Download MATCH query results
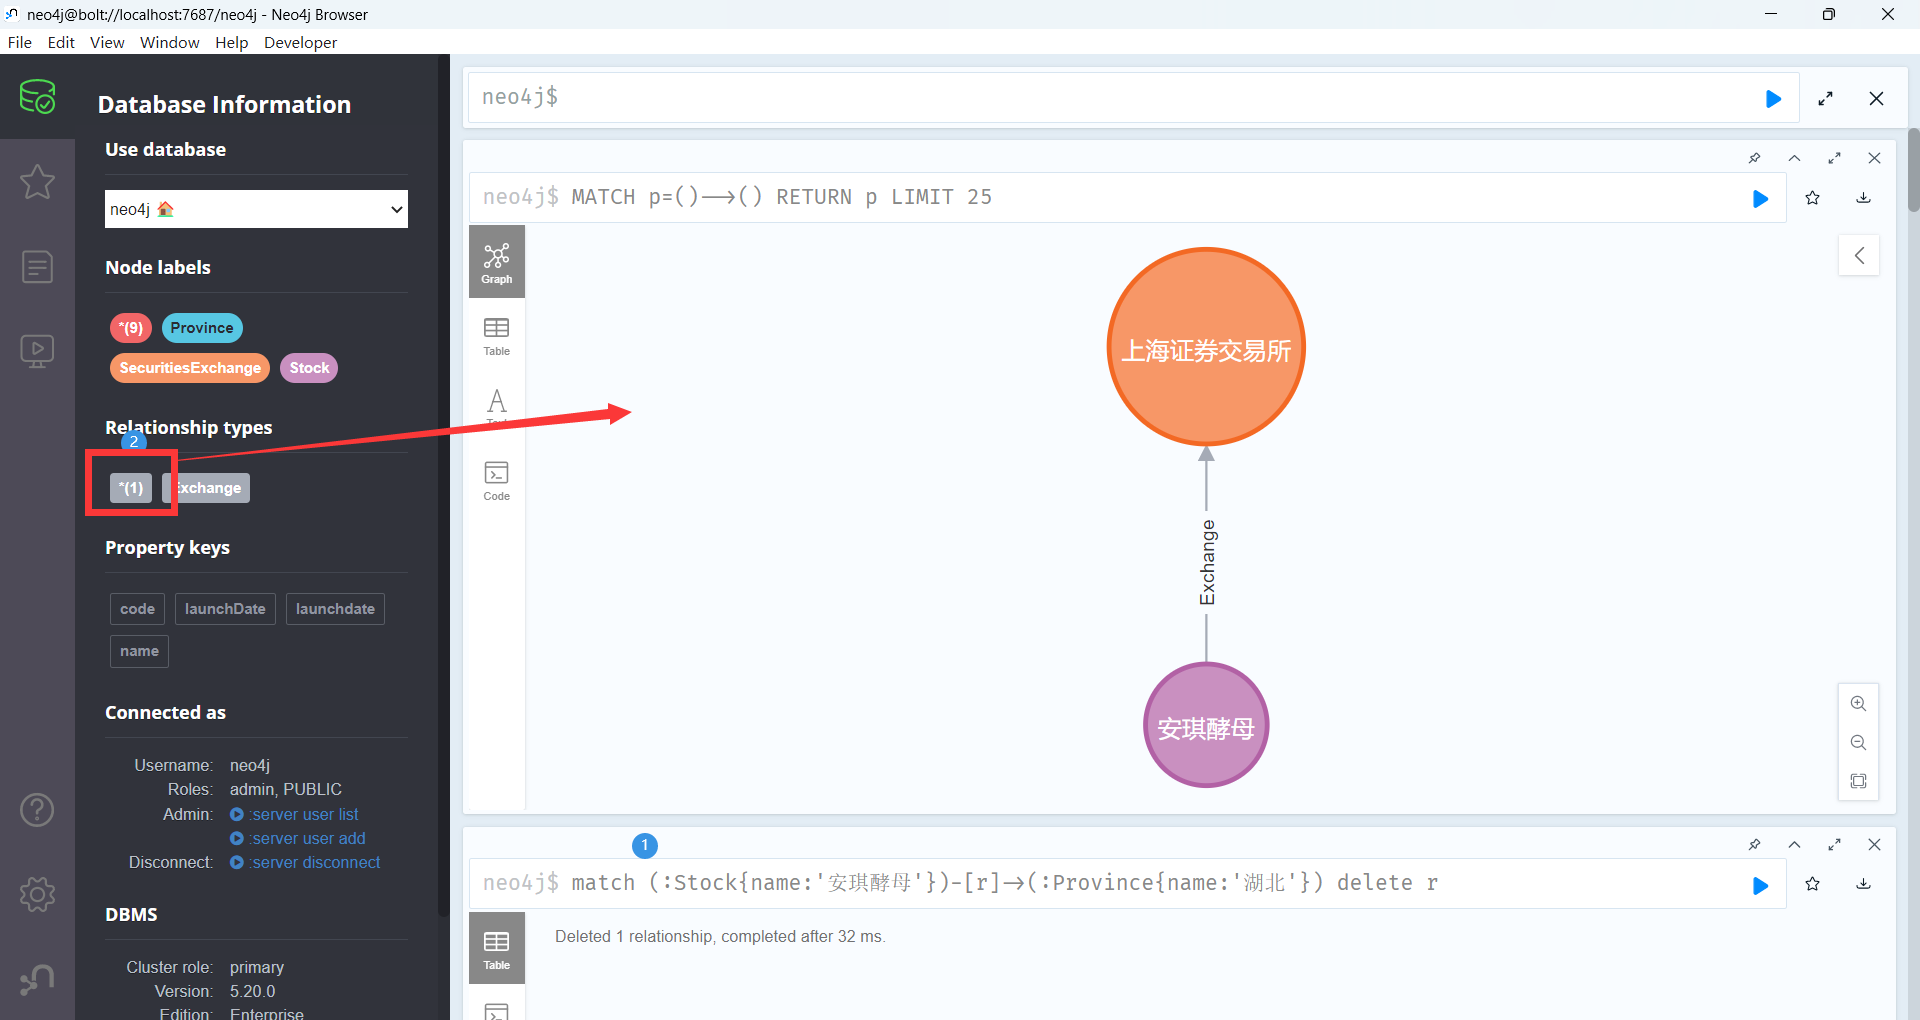This screenshot has width=1920, height=1020. click(x=1863, y=198)
